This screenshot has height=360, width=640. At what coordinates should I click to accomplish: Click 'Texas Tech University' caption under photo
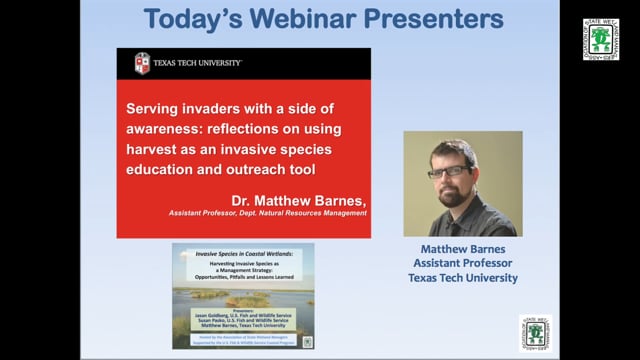[x=463, y=278]
